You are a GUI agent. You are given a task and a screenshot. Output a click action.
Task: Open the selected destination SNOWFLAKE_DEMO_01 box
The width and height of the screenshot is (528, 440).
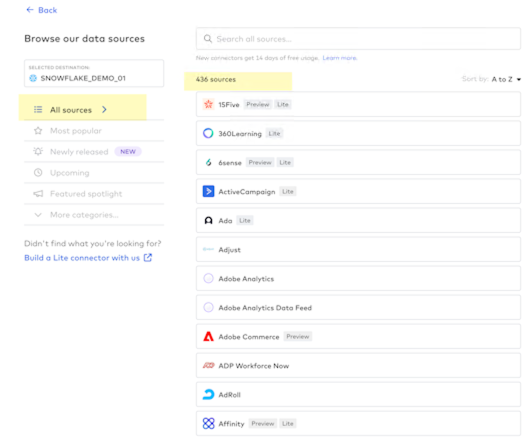point(94,73)
